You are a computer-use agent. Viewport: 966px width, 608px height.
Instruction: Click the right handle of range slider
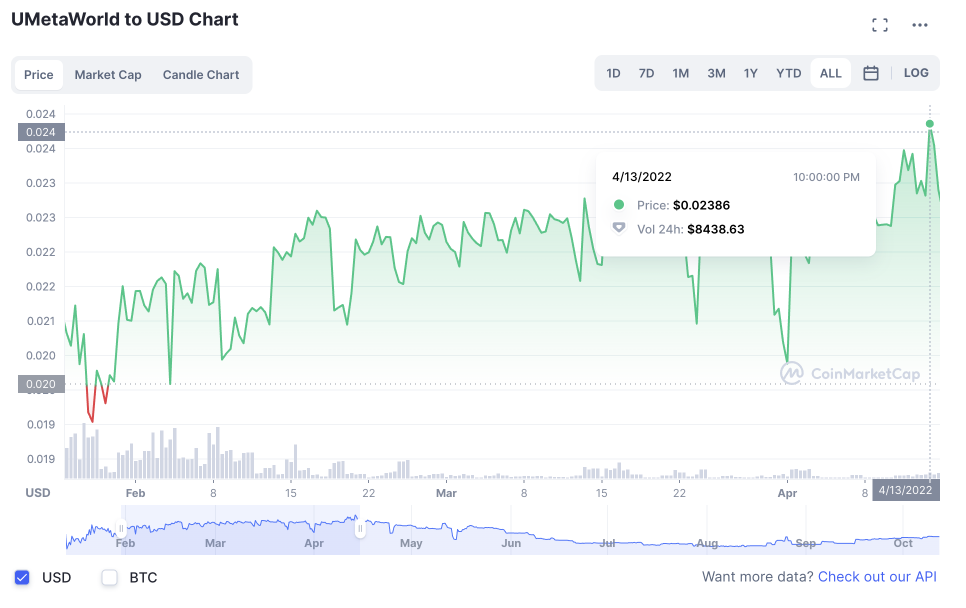point(360,529)
